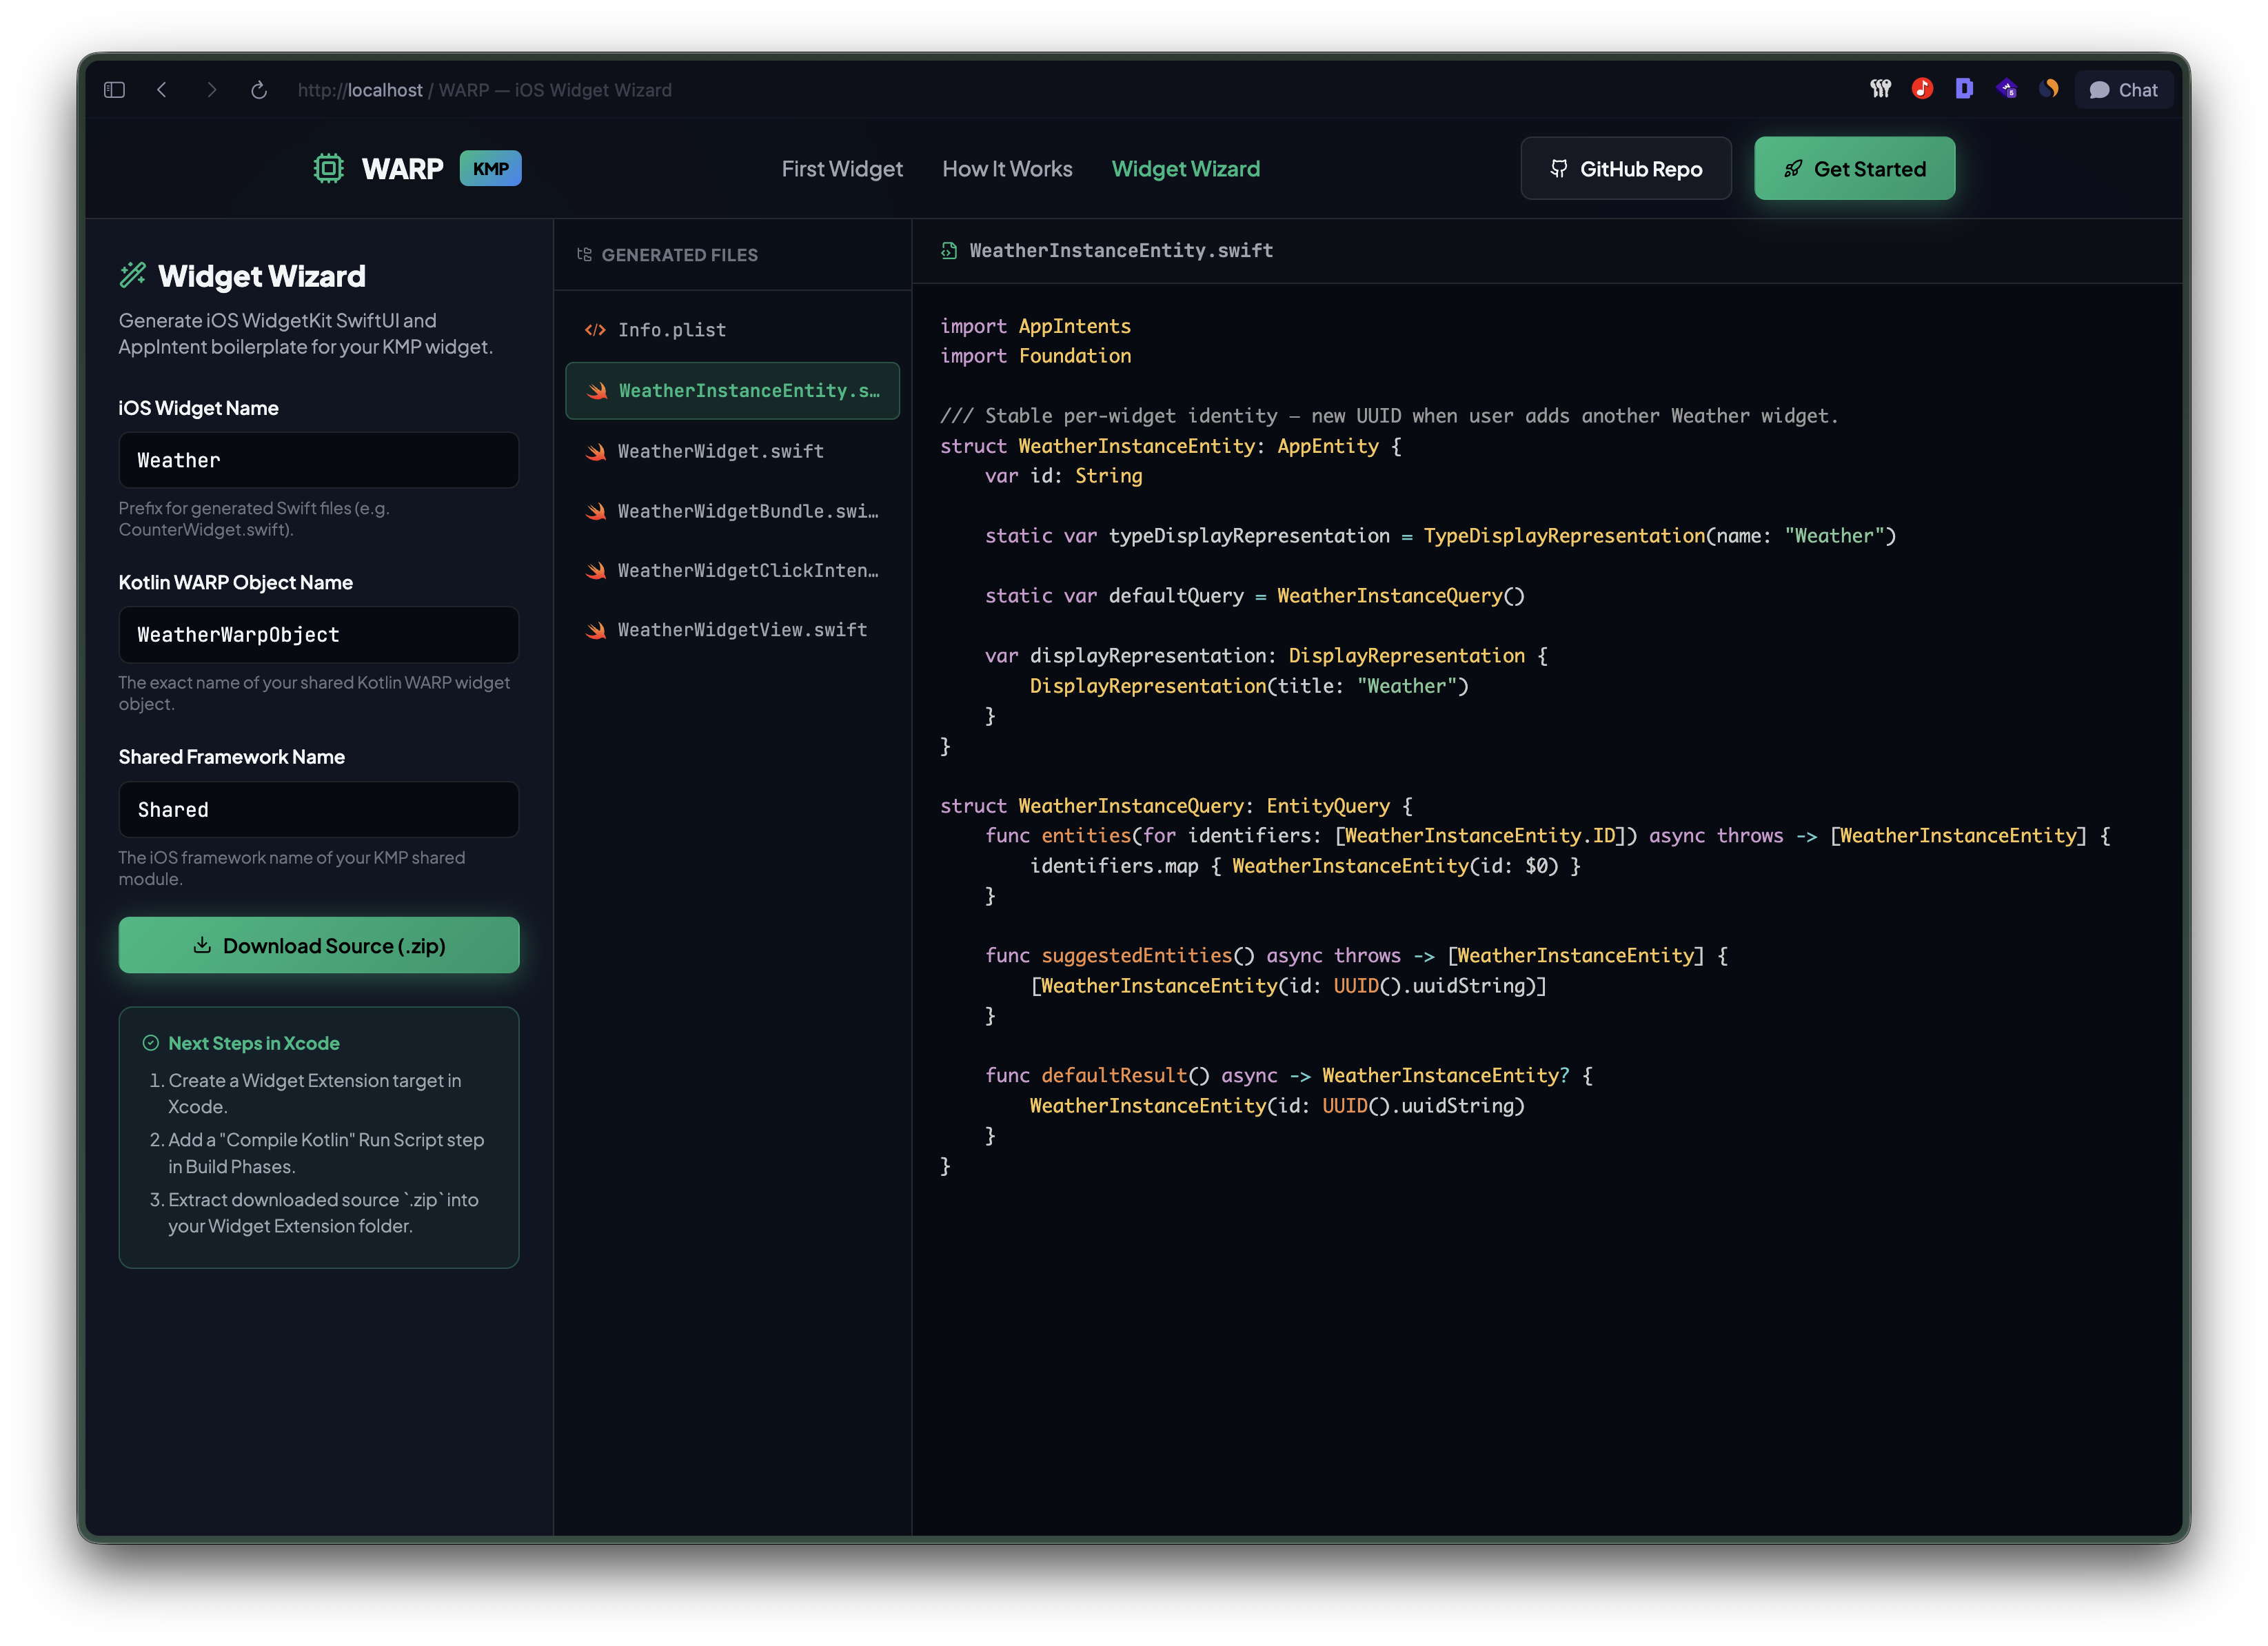Screen dimensions: 2268x1646
Task: Click the file icon in the code header
Action: tap(949, 250)
